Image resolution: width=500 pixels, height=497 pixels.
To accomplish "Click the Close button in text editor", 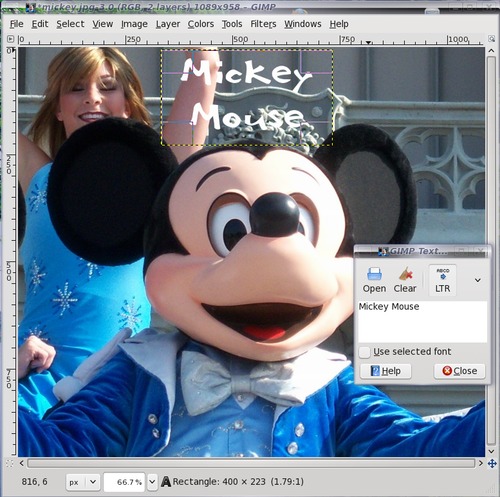I will (x=460, y=371).
